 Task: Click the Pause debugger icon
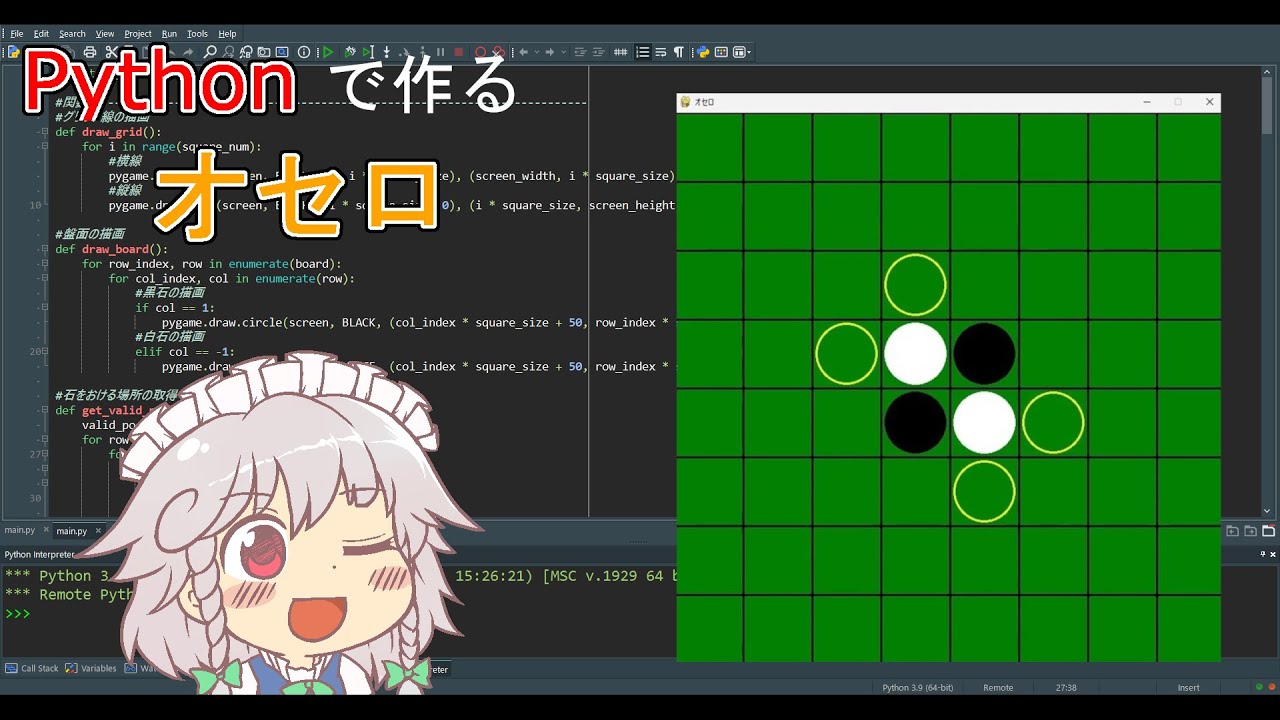[441, 52]
